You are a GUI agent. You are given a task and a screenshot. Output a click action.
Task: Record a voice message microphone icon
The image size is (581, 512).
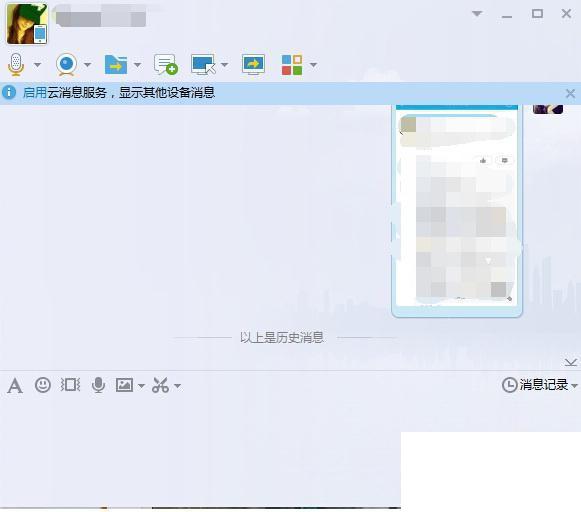click(98, 385)
